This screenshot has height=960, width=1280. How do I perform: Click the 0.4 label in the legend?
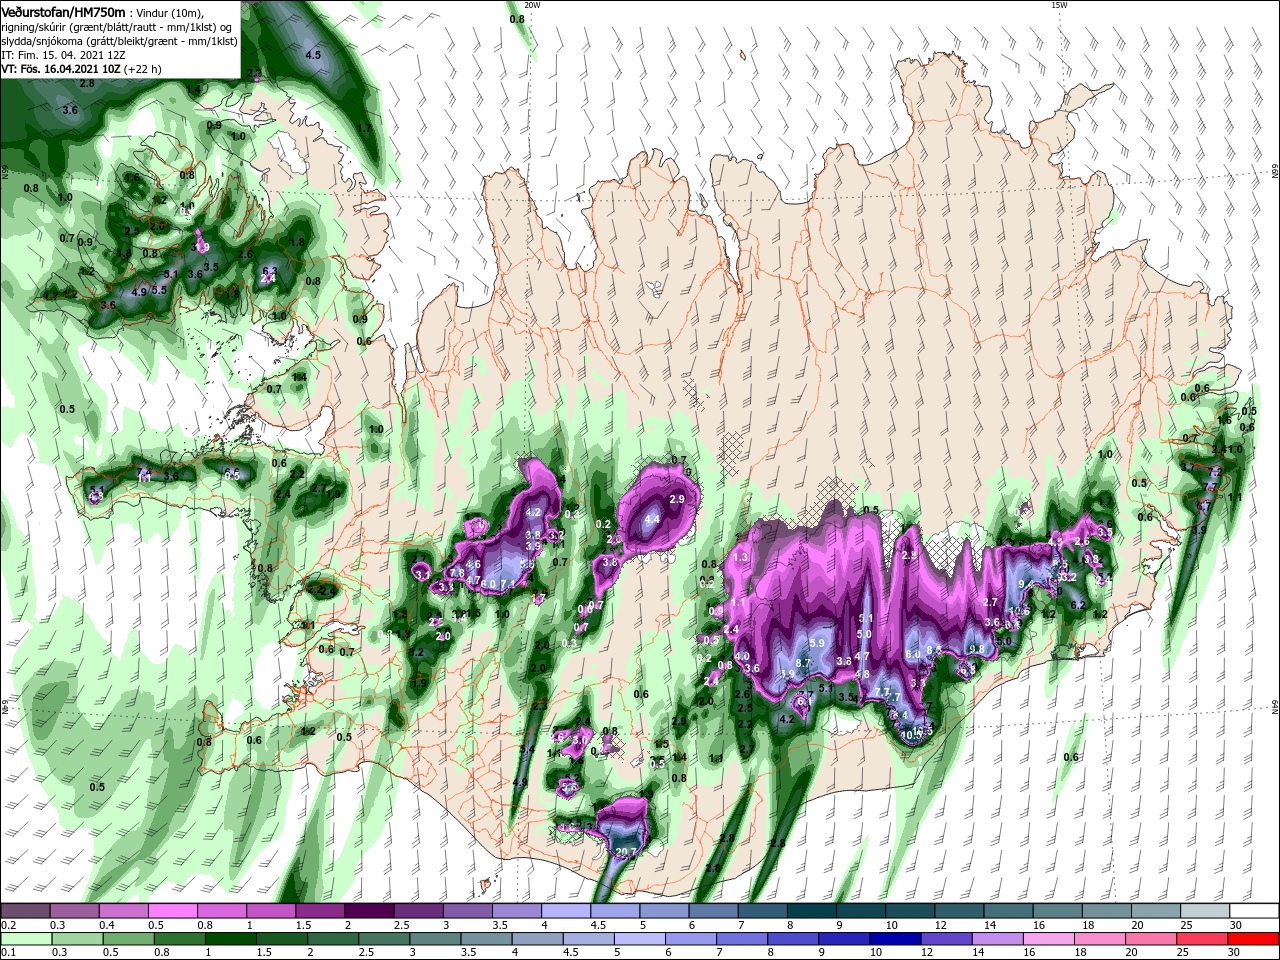107,925
